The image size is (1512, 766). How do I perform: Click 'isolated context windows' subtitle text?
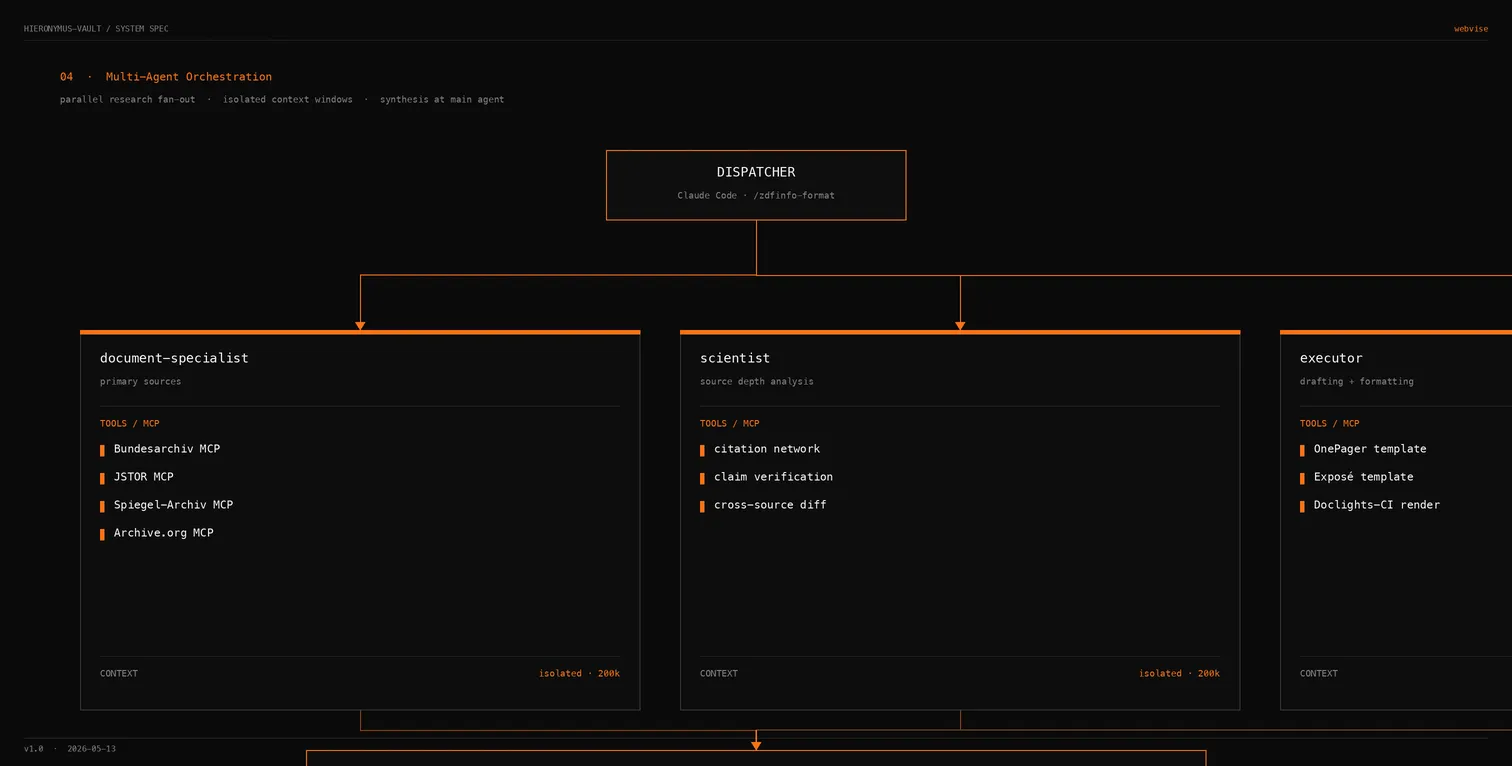[x=288, y=100]
